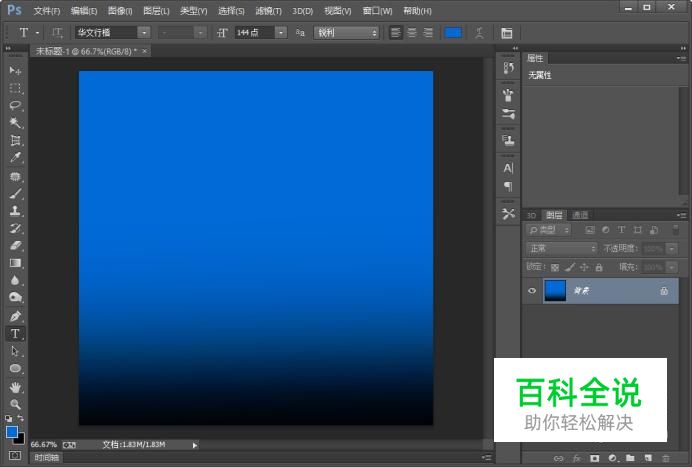Open the font family dropdown 华文行楷
The width and height of the screenshot is (692, 467).
144,33
